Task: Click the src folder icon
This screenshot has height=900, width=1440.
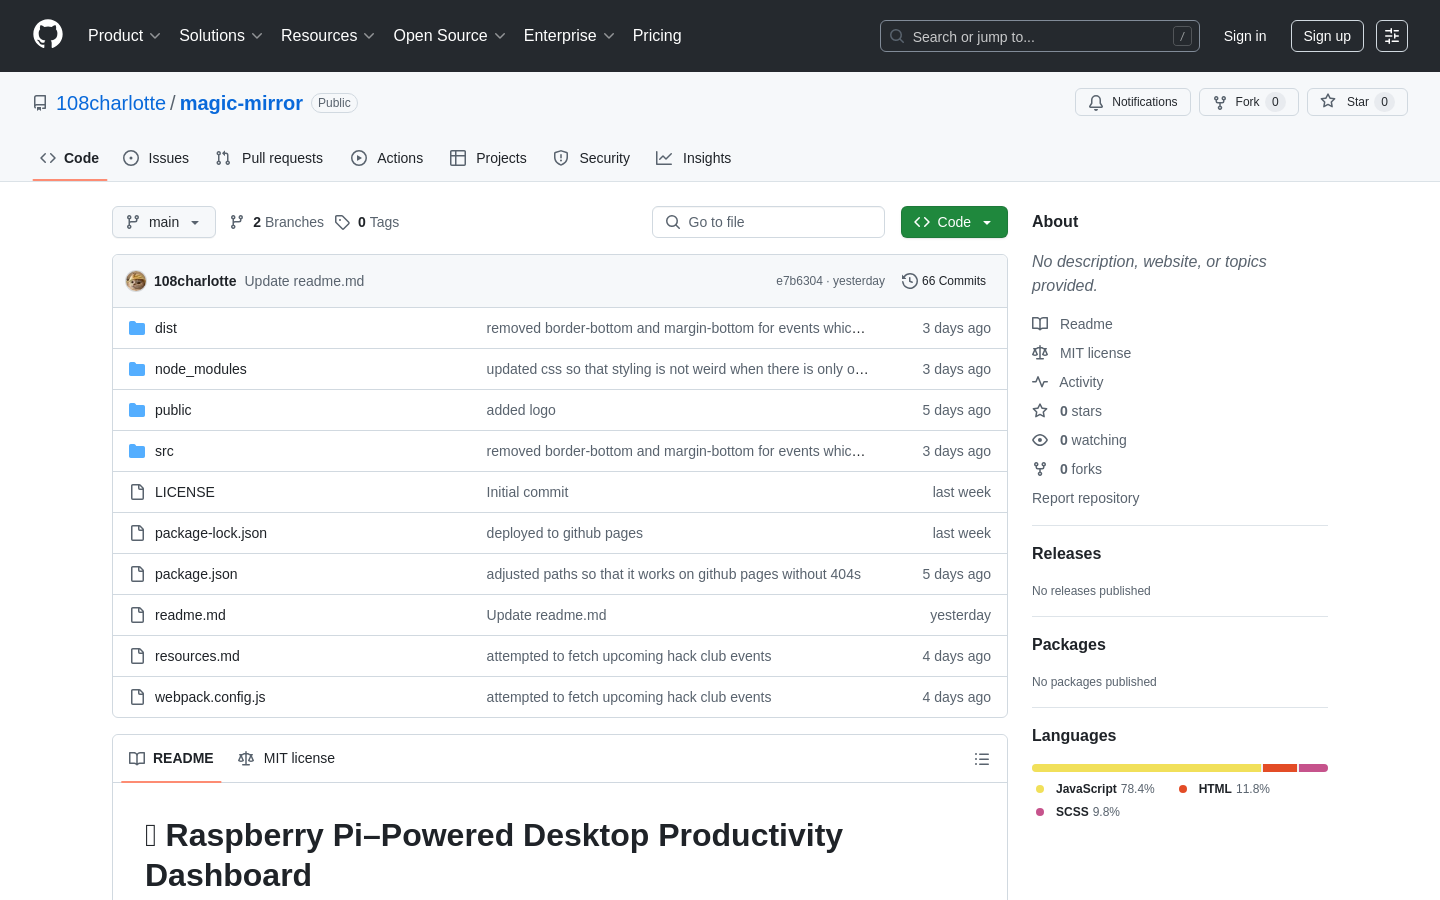Action: pos(137,451)
